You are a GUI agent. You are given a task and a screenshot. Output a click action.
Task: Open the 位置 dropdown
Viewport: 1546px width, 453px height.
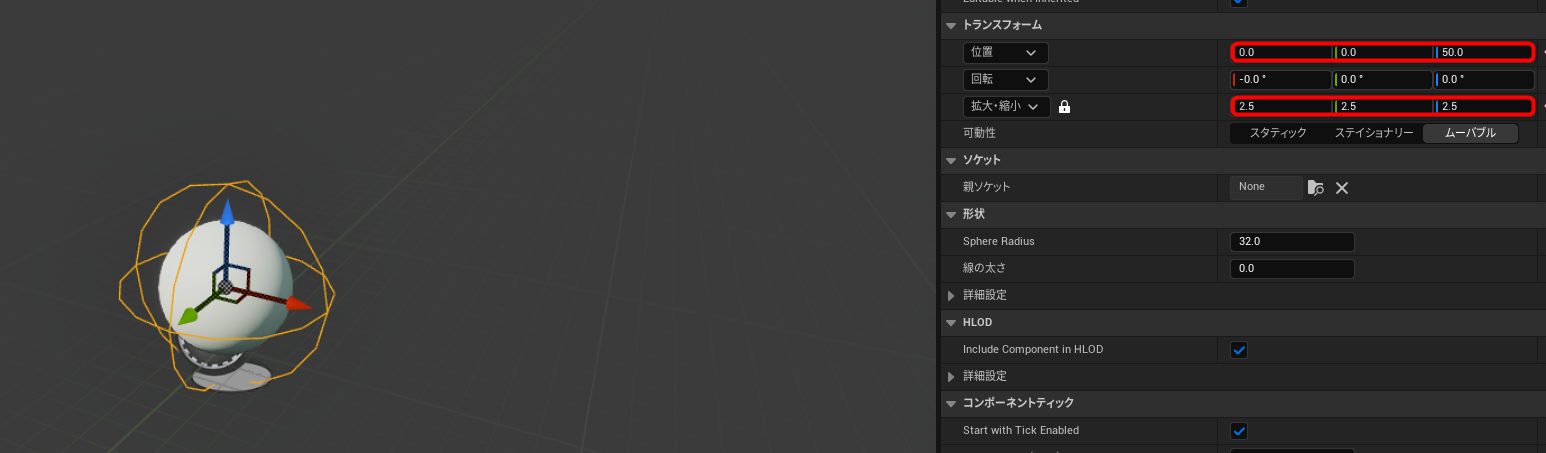(x=1005, y=52)
